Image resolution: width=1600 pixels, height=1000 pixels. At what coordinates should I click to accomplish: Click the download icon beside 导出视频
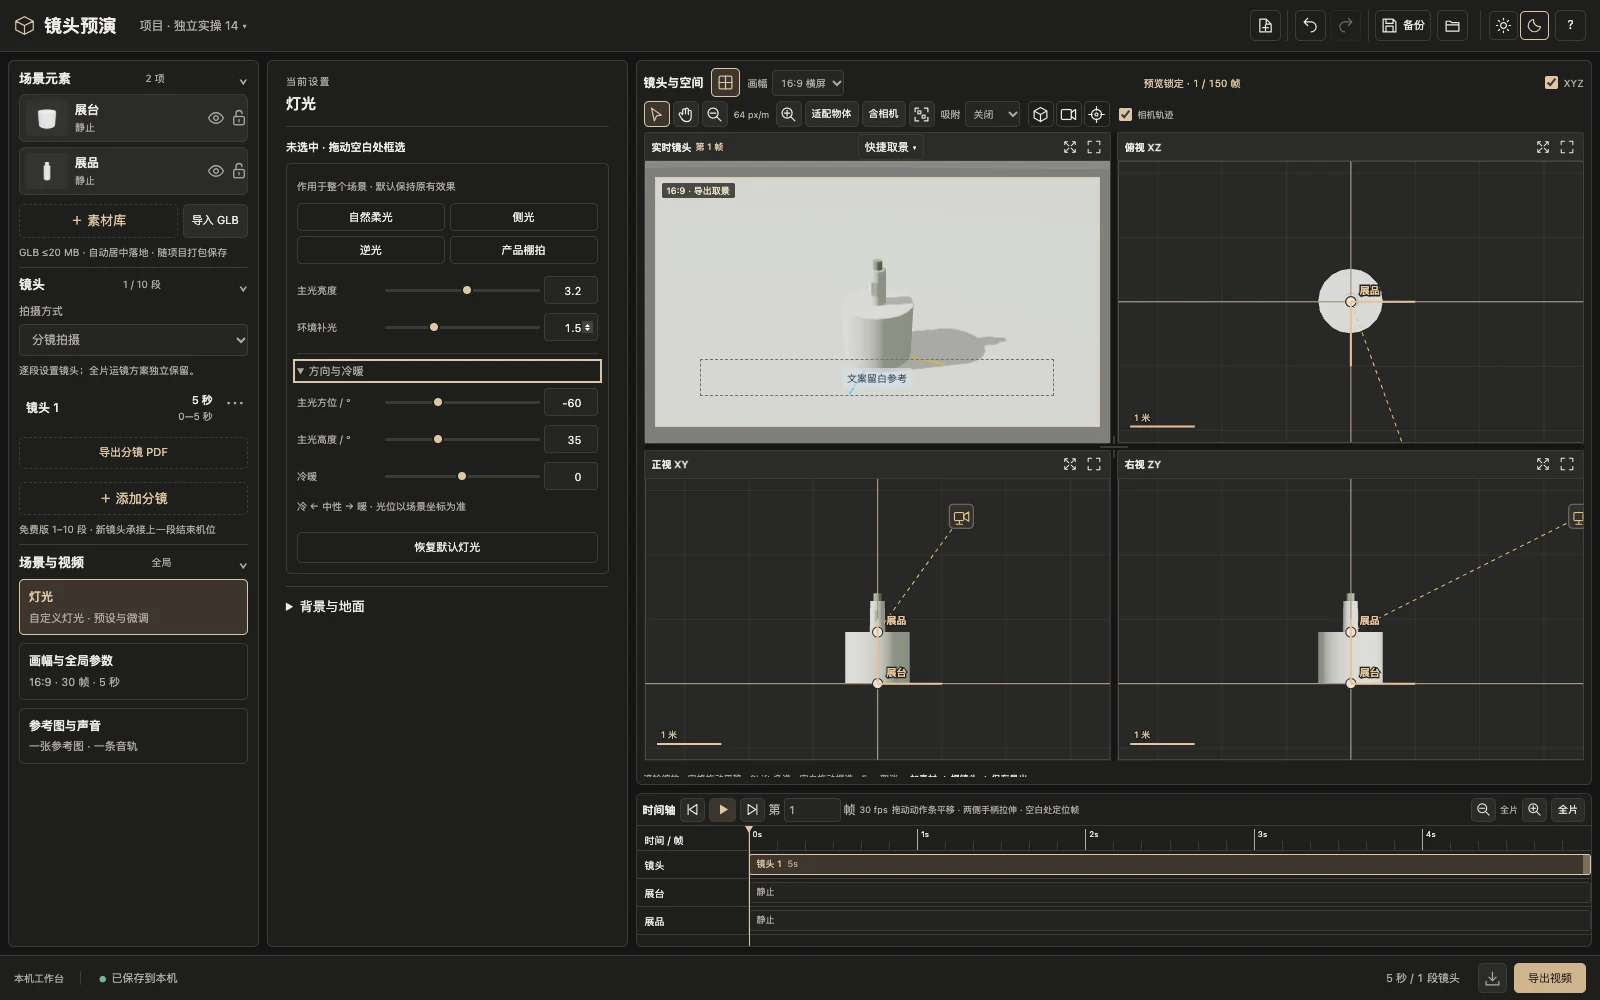coord(1492,978)
